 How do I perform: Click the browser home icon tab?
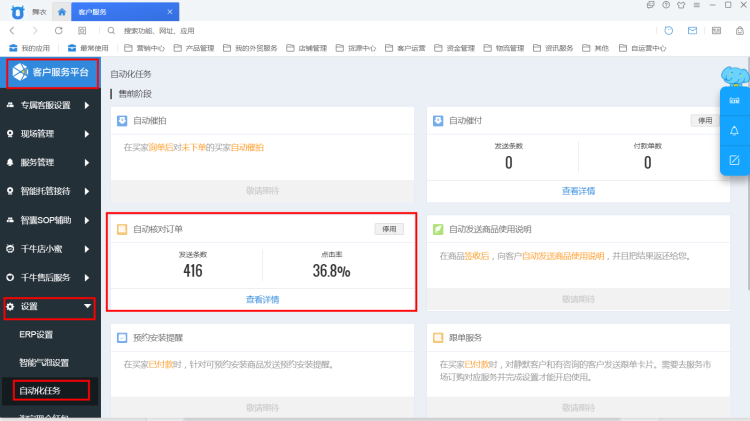[62, 12]
